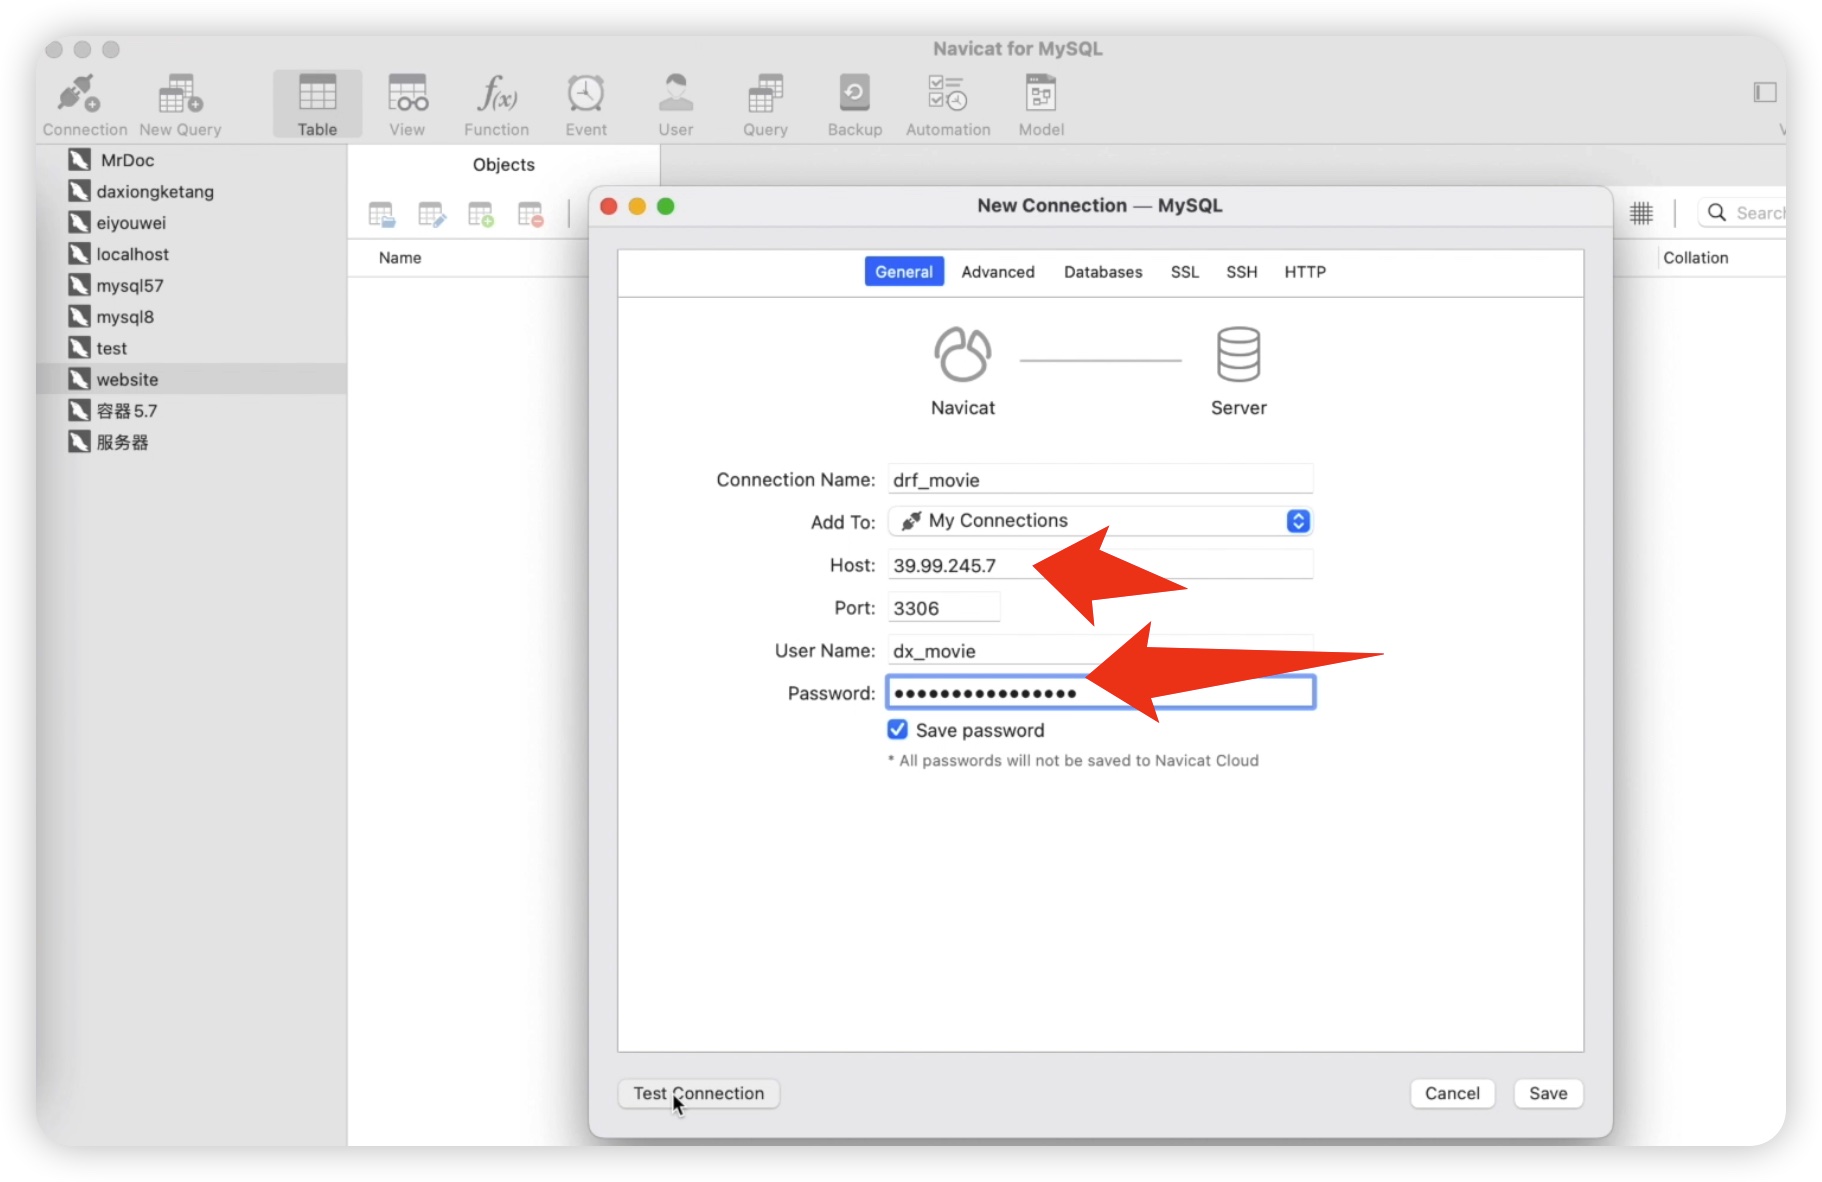The image size is (1822, 1182).
Task: Toggle the sidebar panel icon at top right
Action: point(1765,92)
